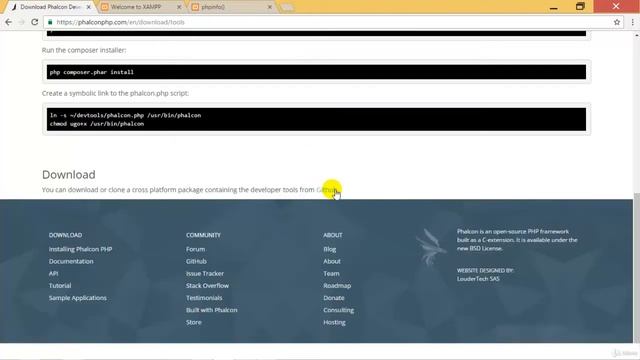This screenshot has height=360, width=640.
Task: Open a new tab with the new-tab button
Action: tap(287, 7)
